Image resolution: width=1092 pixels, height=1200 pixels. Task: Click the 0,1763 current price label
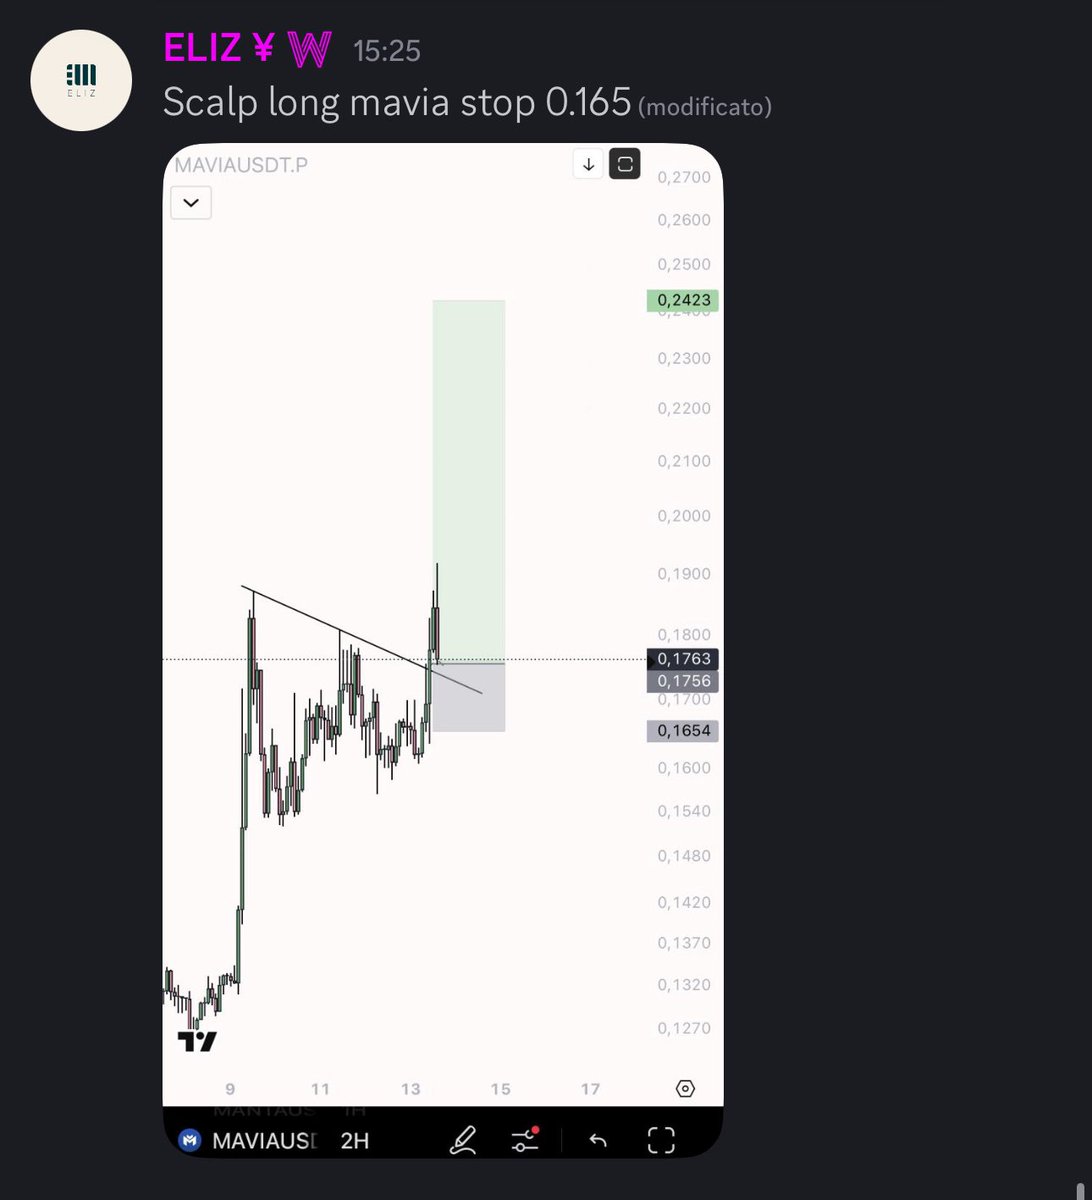(683, 659)
